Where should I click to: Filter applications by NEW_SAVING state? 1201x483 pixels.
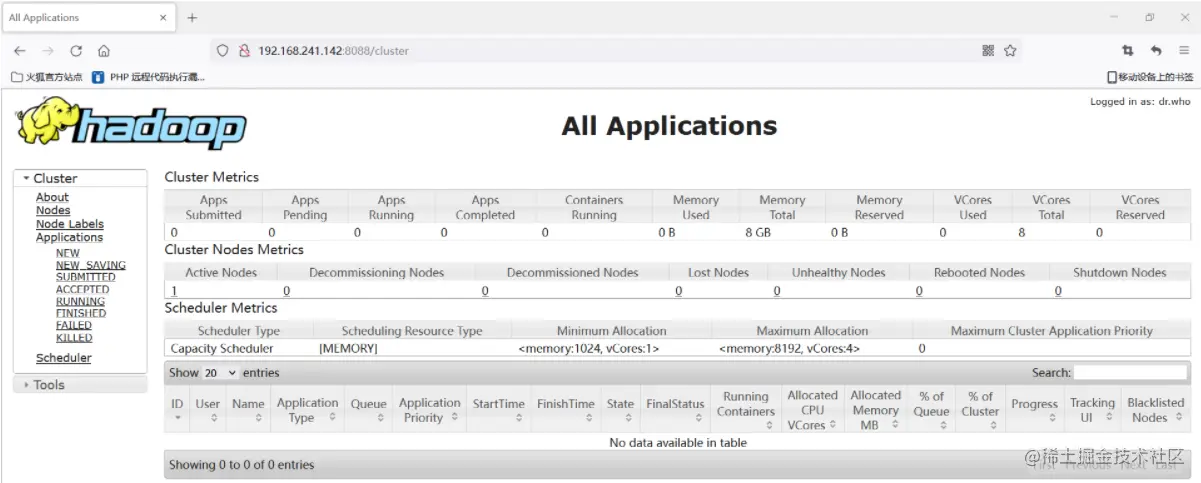(91, 265)
